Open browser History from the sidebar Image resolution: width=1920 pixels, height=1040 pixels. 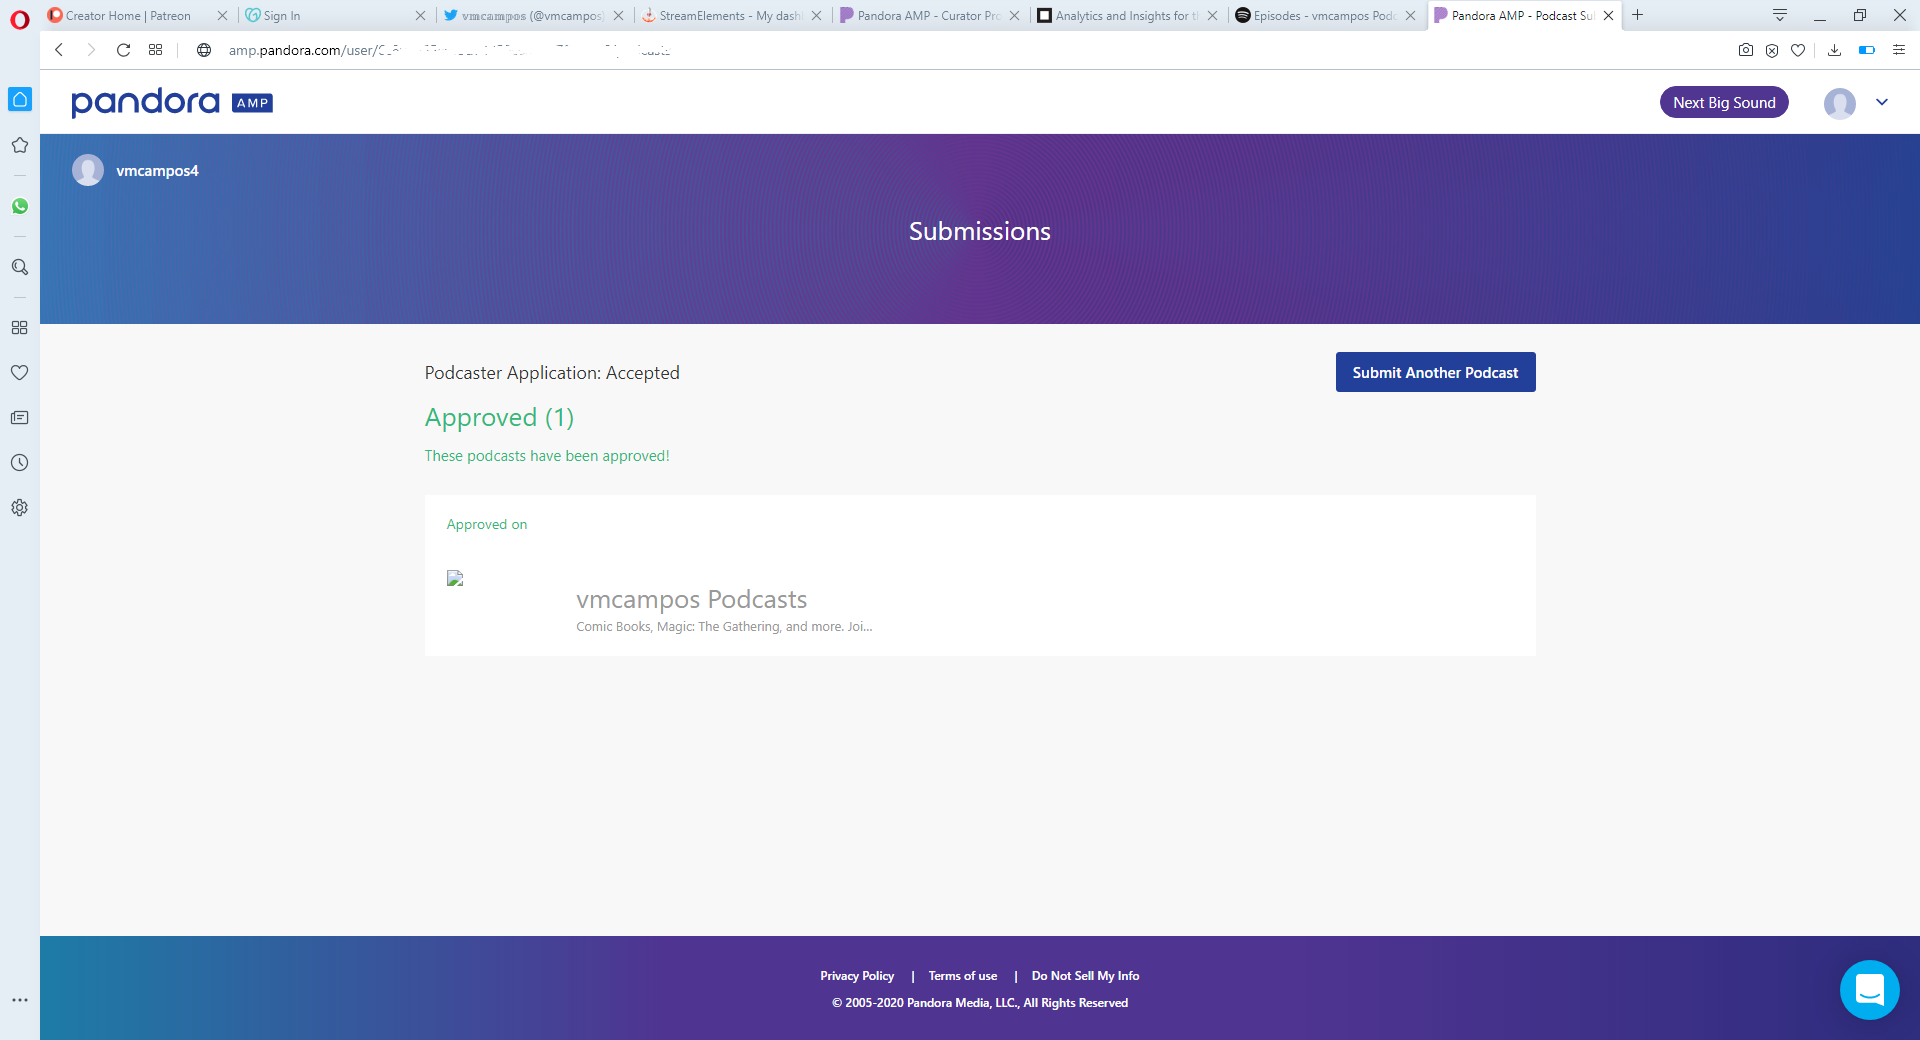(20, 462)
